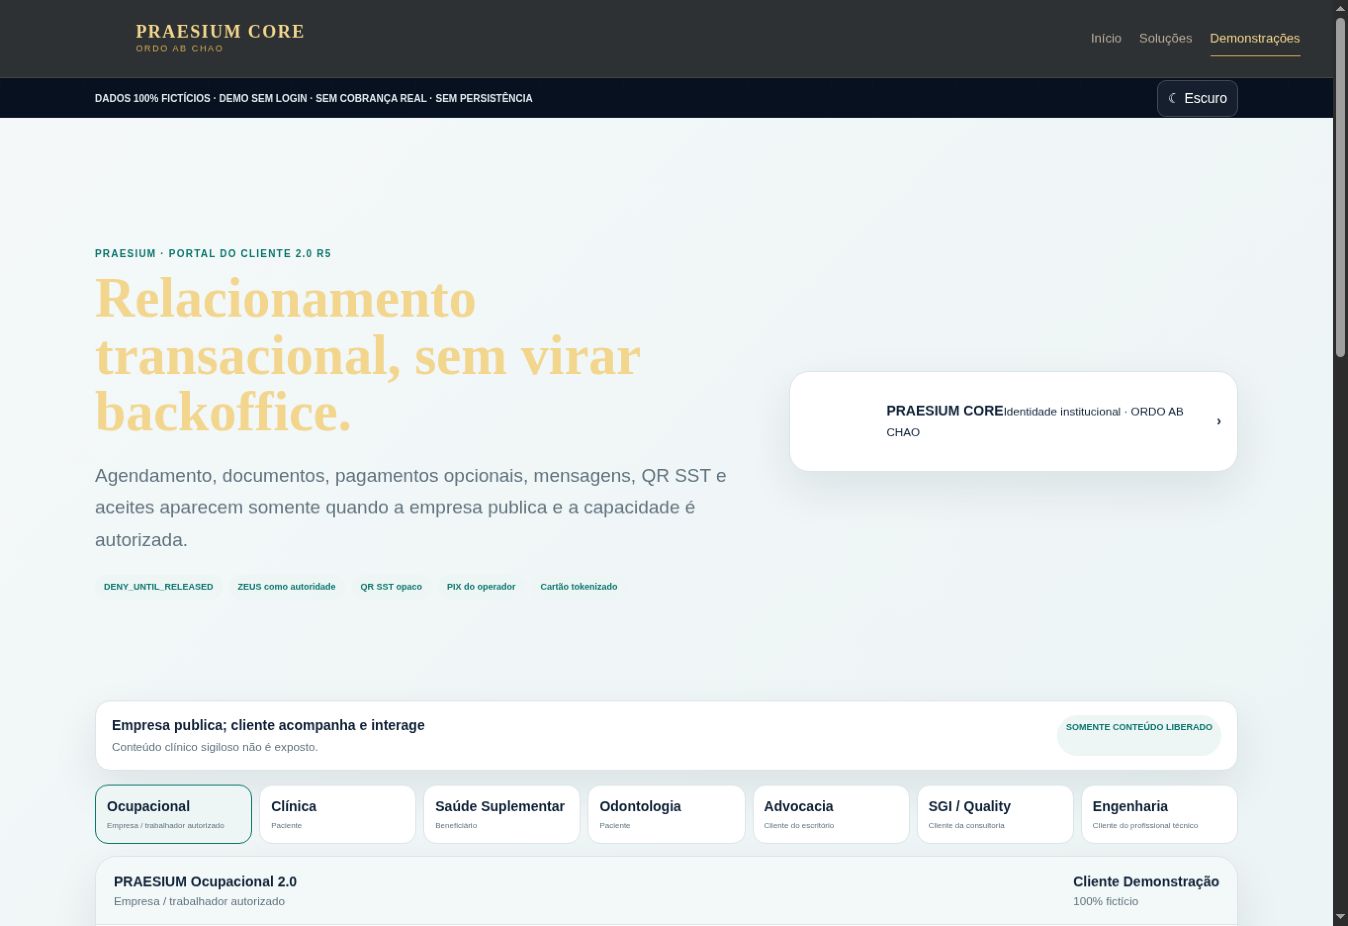1348x926 pixels.
Task: Select the Engenharia tab
Action: (1159, 814)
